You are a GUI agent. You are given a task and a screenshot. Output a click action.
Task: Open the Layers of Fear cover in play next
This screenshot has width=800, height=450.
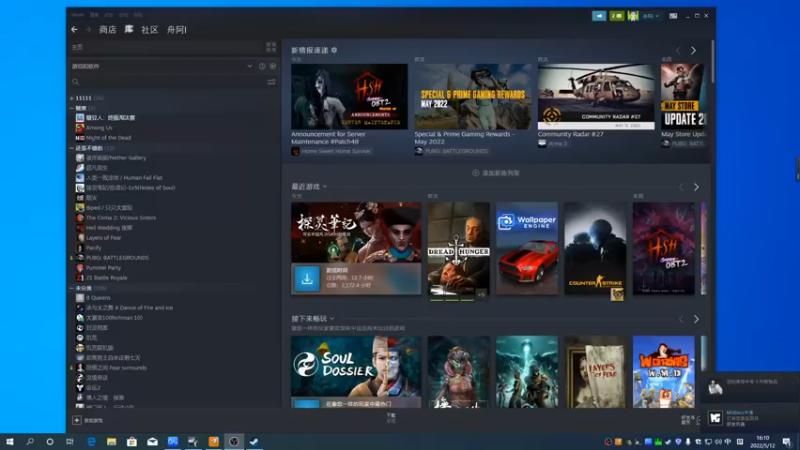coord(595,371)
